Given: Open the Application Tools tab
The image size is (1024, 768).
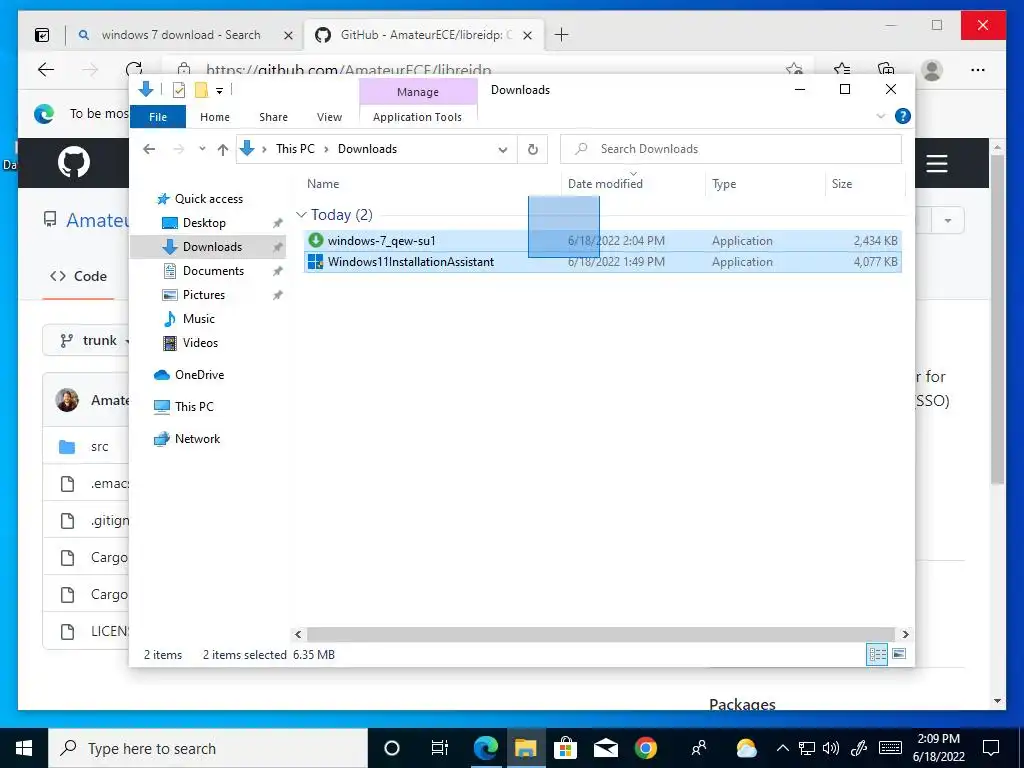Looking at the screenshot, I should pyautogui.click(x=417, y=117).
